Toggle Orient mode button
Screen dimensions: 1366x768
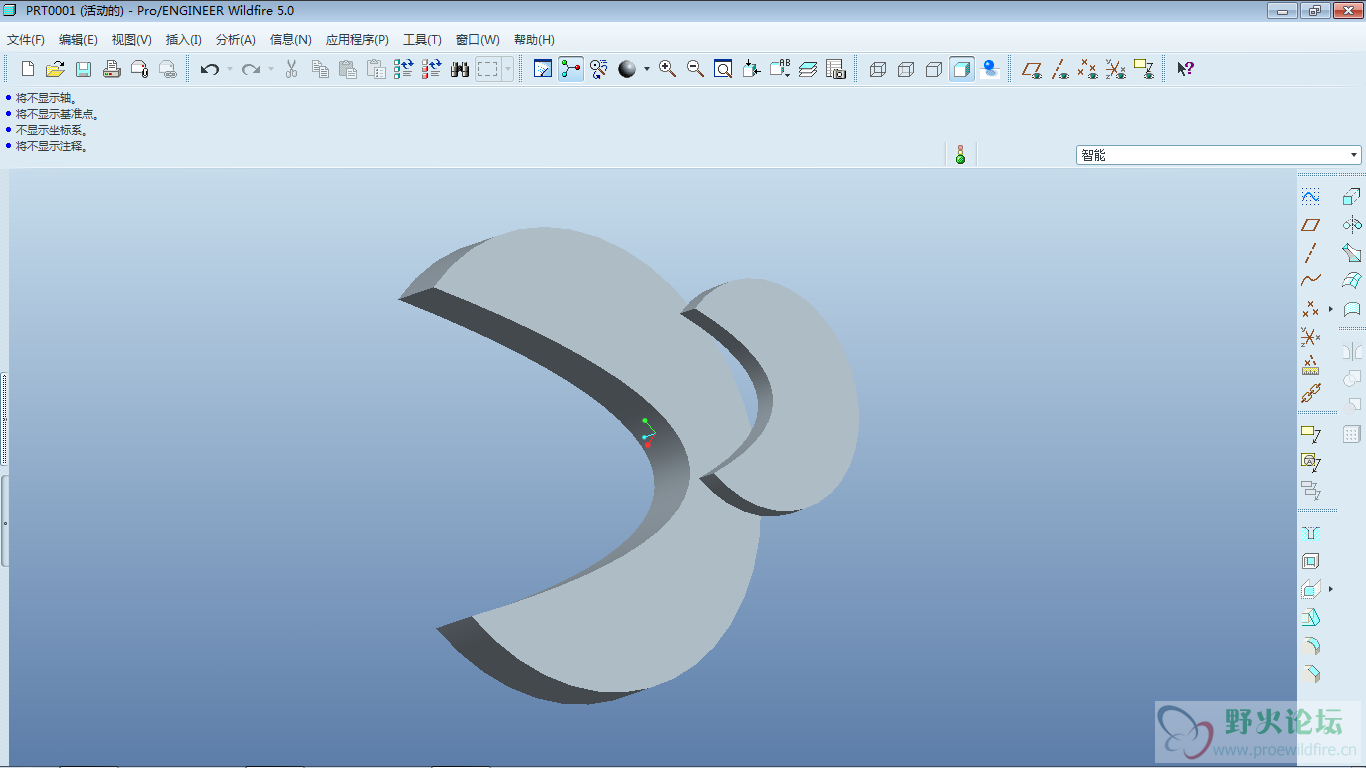pos(599,69)
